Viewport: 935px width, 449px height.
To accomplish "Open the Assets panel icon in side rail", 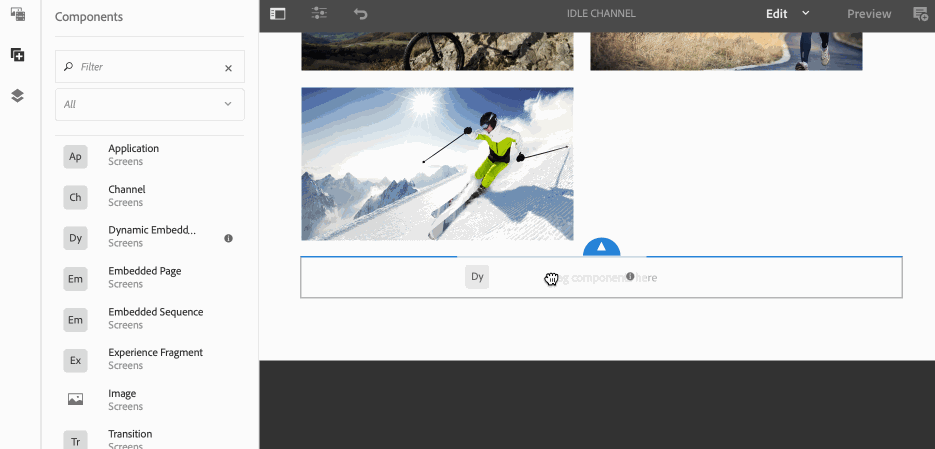I will (18, 14).
